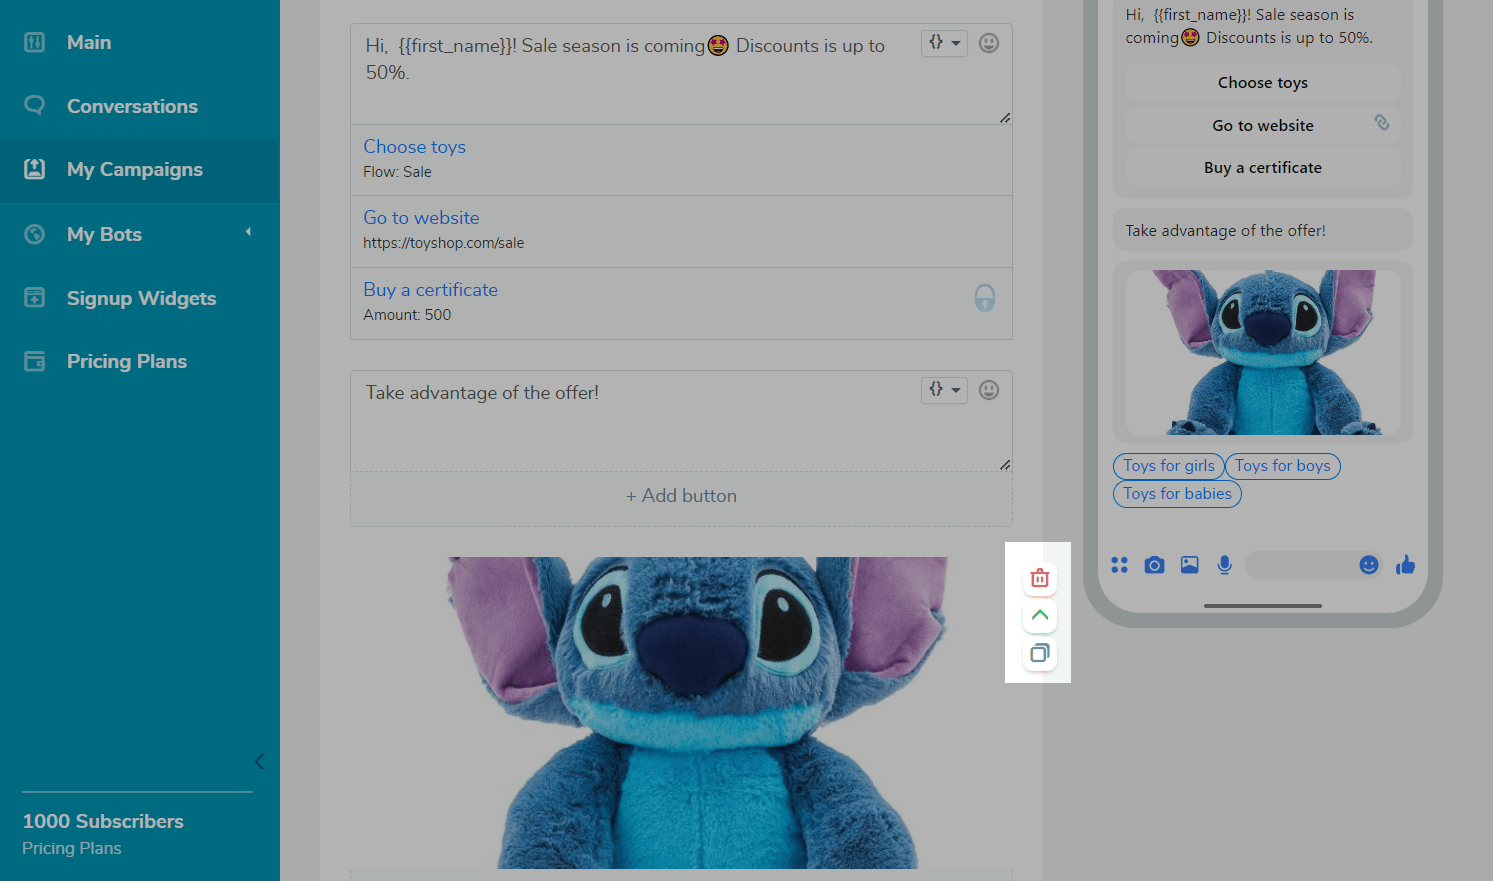Open variables dropdown in first message
The height and width of the screenshot is (881, 1493).
tap(944, 43)
